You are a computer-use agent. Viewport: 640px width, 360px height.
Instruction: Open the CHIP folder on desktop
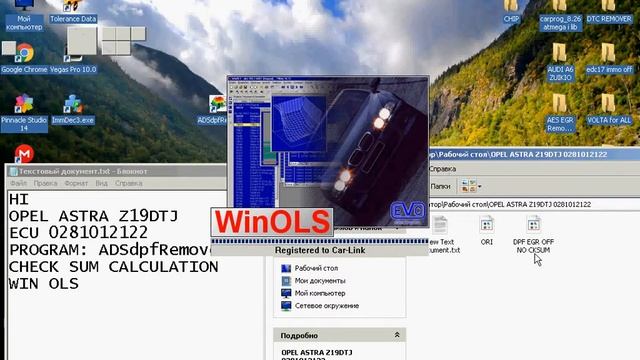(x=511, y=11)
